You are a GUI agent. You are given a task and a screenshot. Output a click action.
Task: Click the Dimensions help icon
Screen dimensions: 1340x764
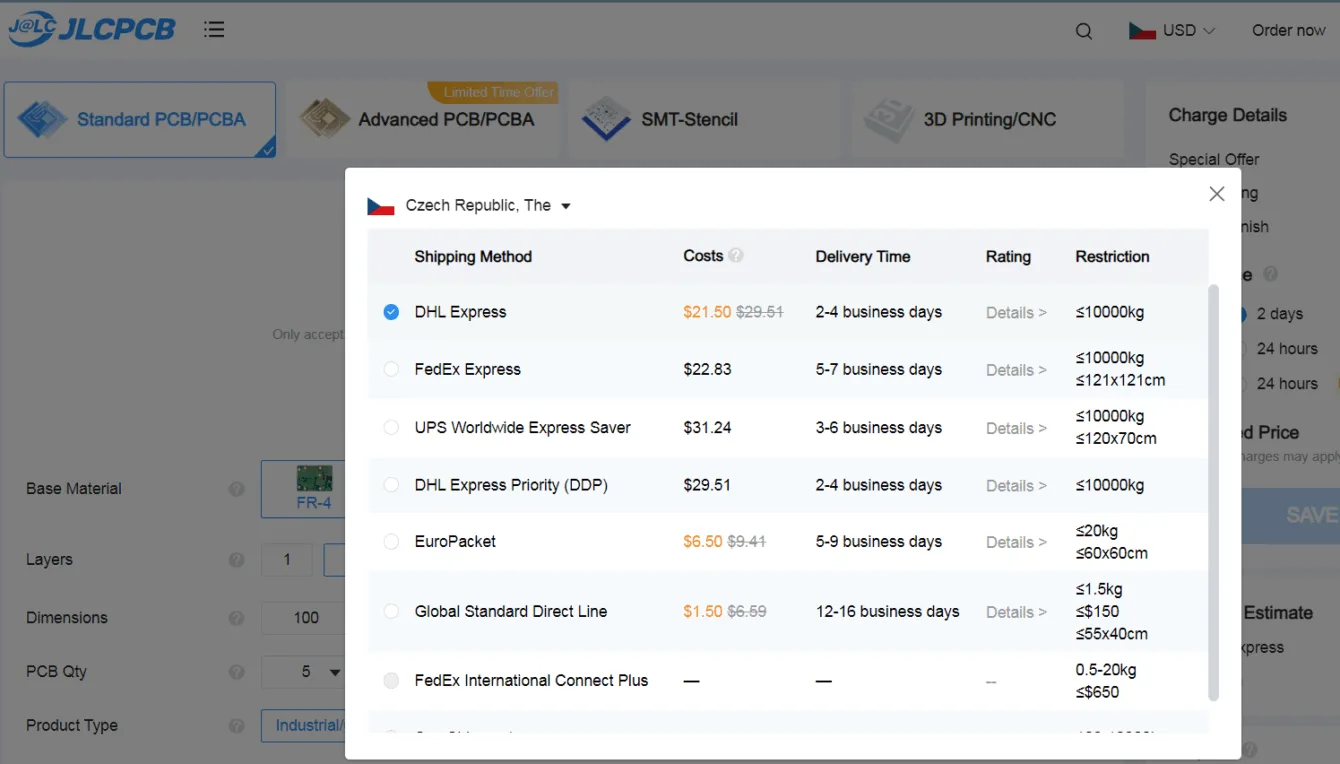[236, 618]
